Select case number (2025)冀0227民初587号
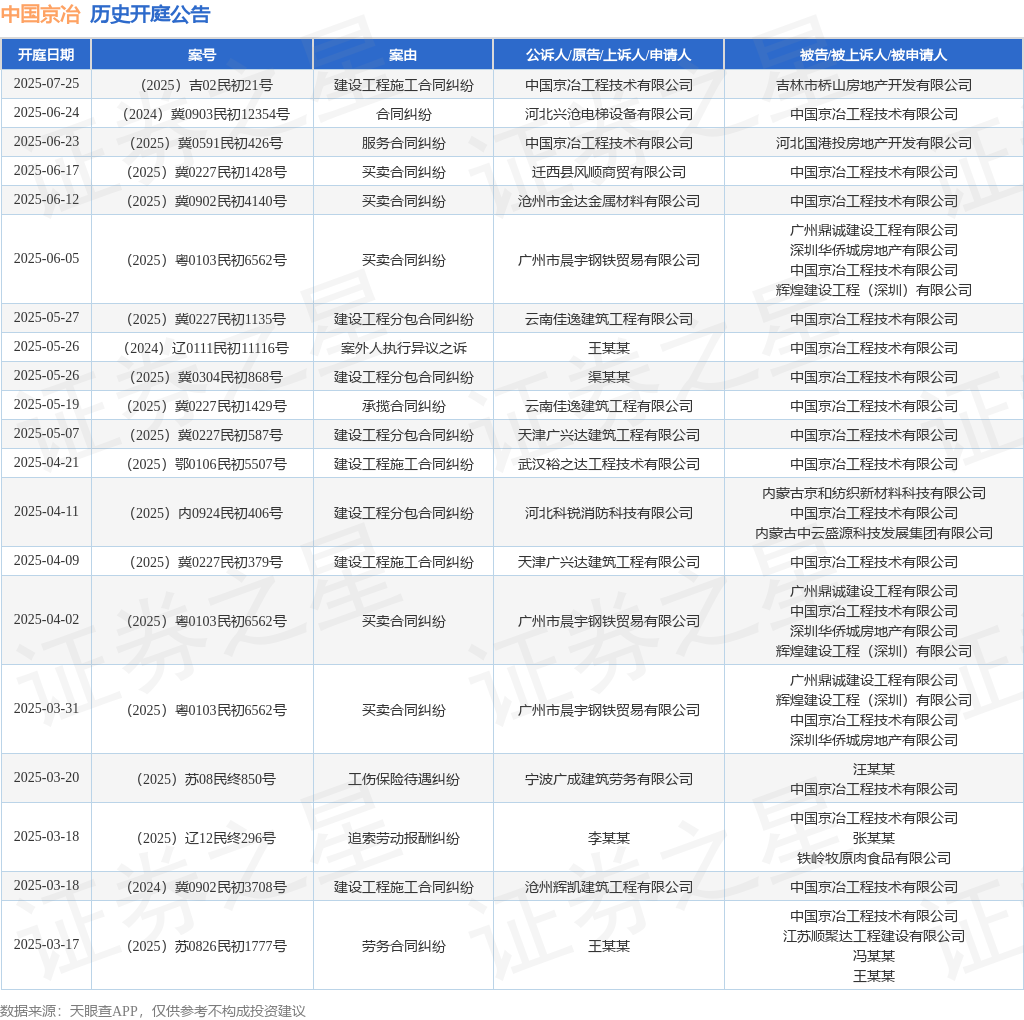The width and height of the screenshot is (1024, 1020). 206,435
